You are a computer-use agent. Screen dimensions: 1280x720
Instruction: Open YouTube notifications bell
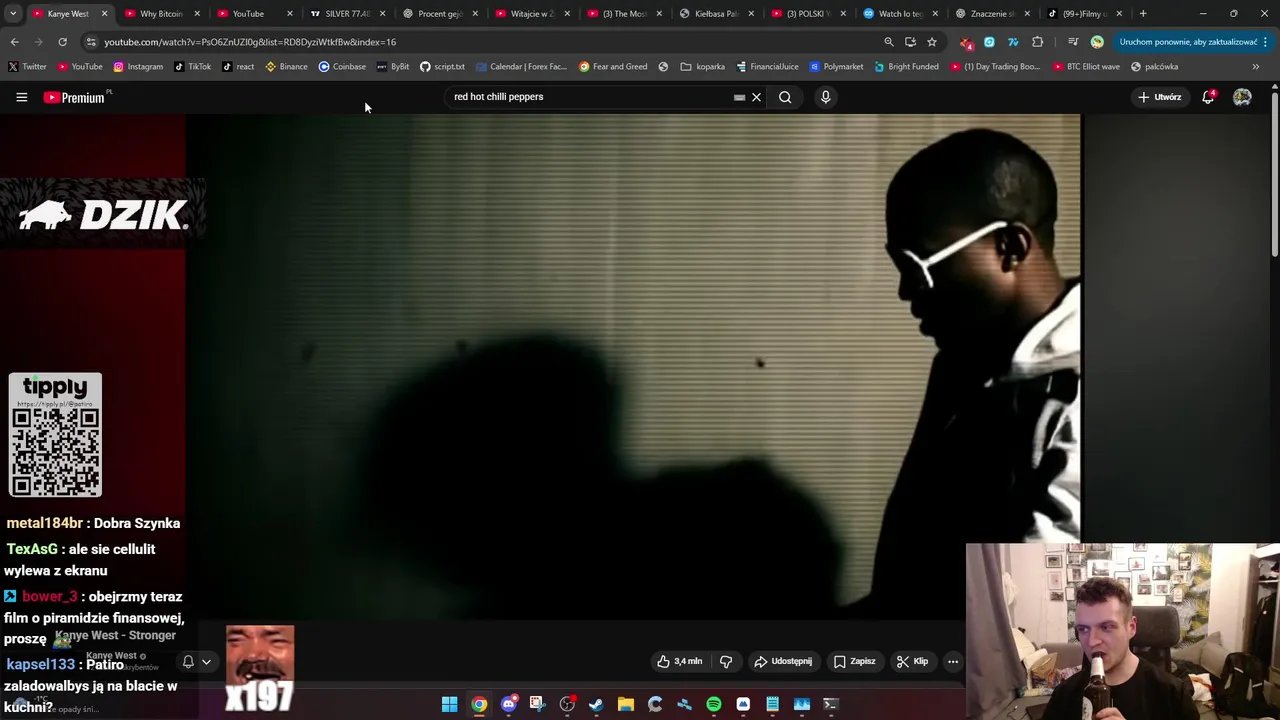point(1208,97)
